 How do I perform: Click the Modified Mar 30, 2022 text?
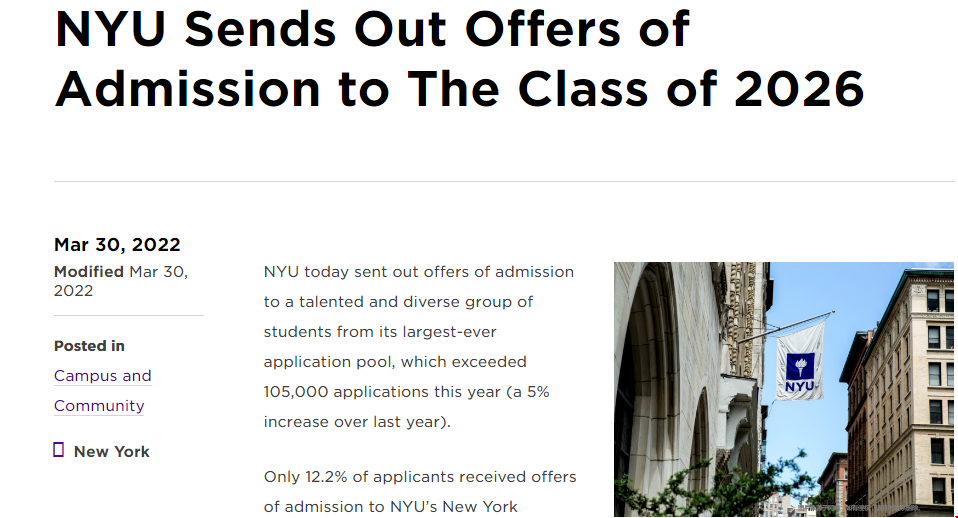(x=121, y=281)
